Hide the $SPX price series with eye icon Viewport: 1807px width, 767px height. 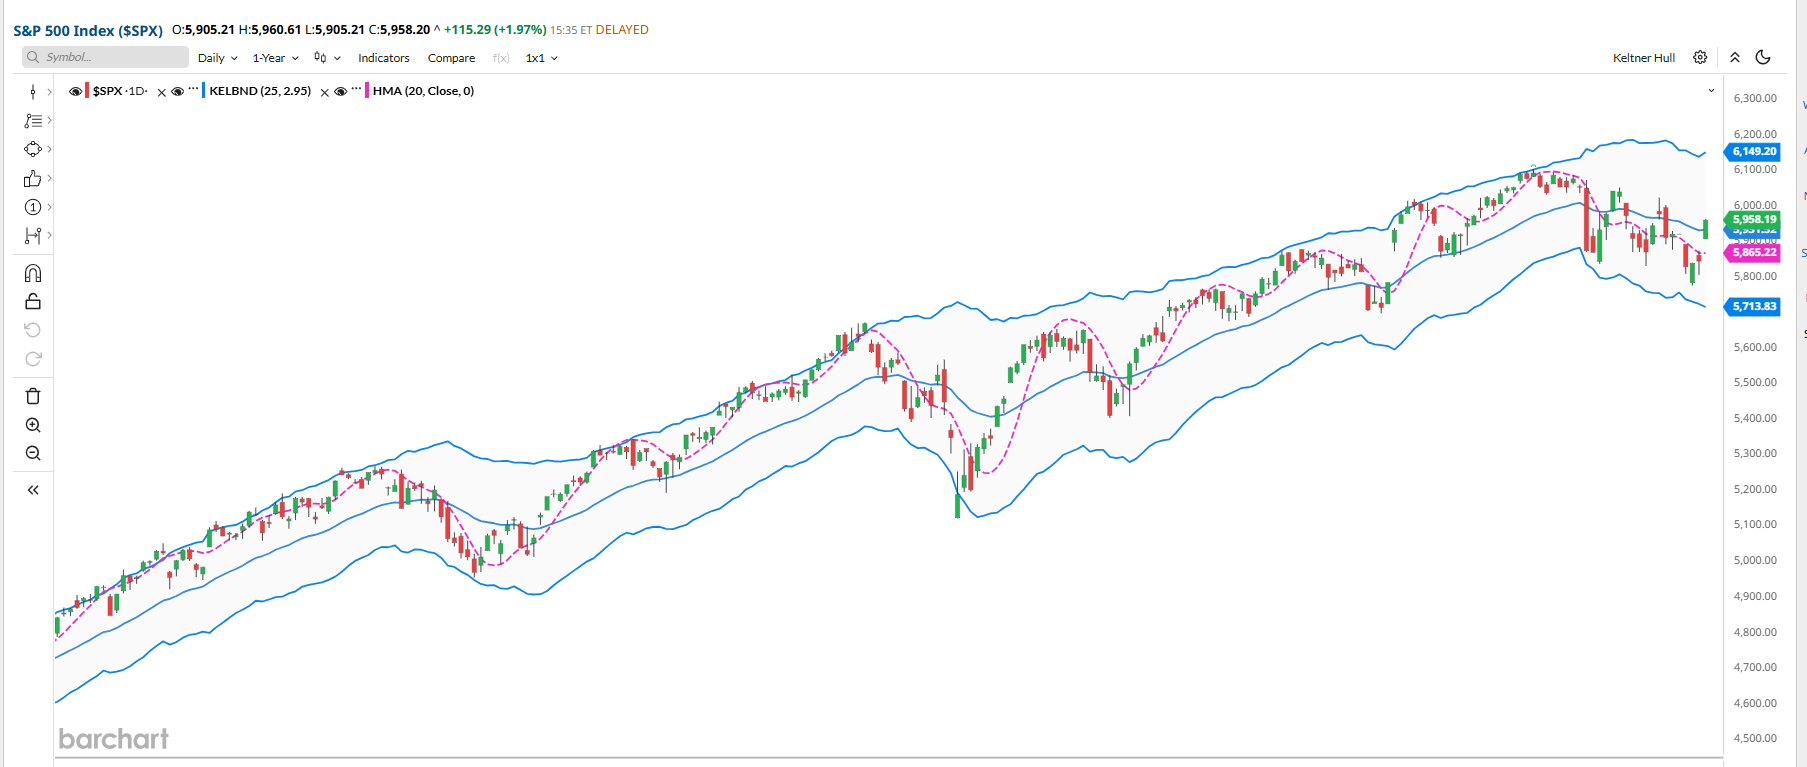[x=75, y=91]
